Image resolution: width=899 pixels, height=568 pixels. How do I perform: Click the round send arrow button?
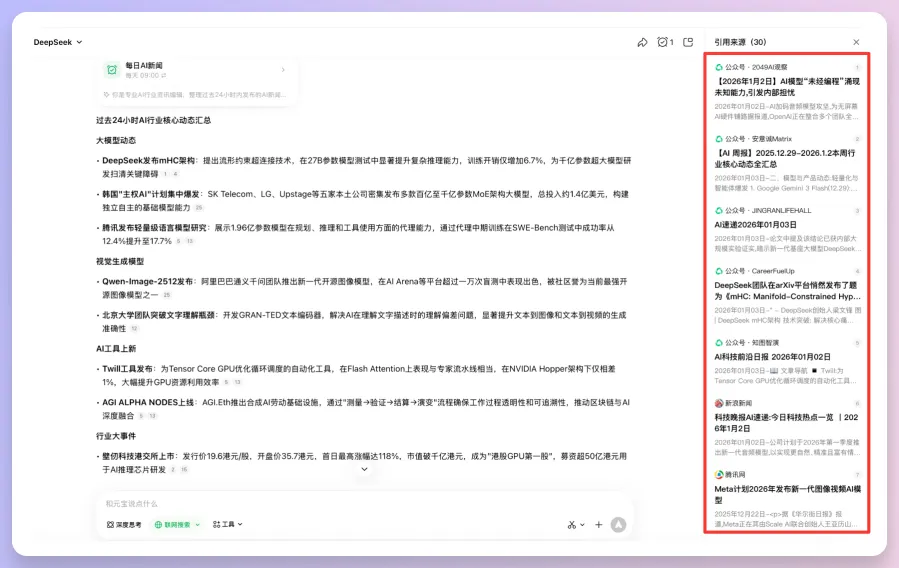tap(618, 524)
